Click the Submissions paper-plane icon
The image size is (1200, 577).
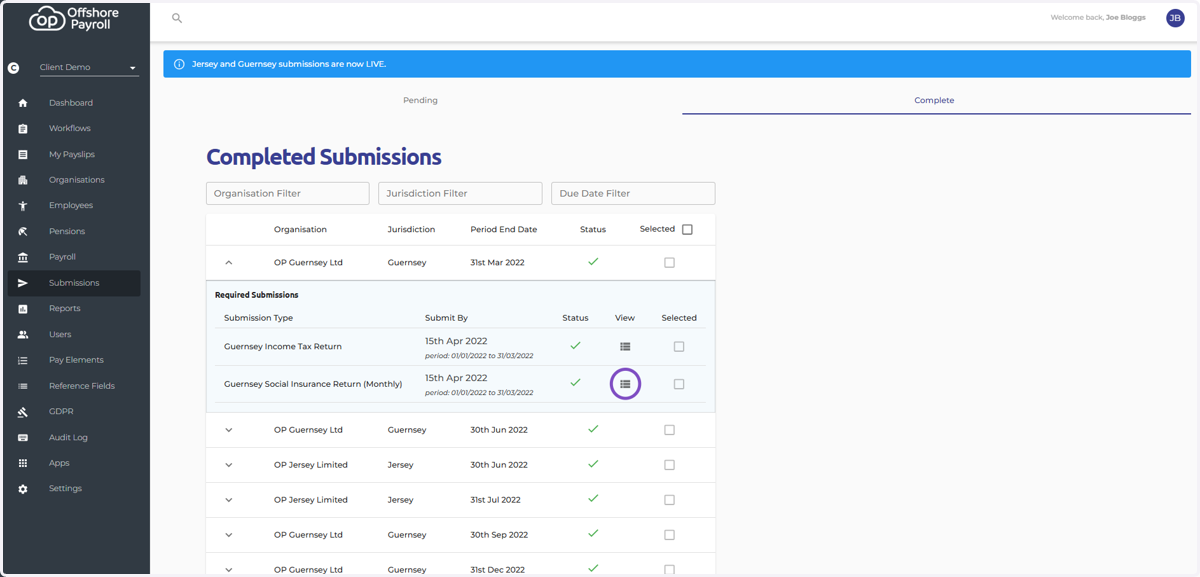click(23, 283)
